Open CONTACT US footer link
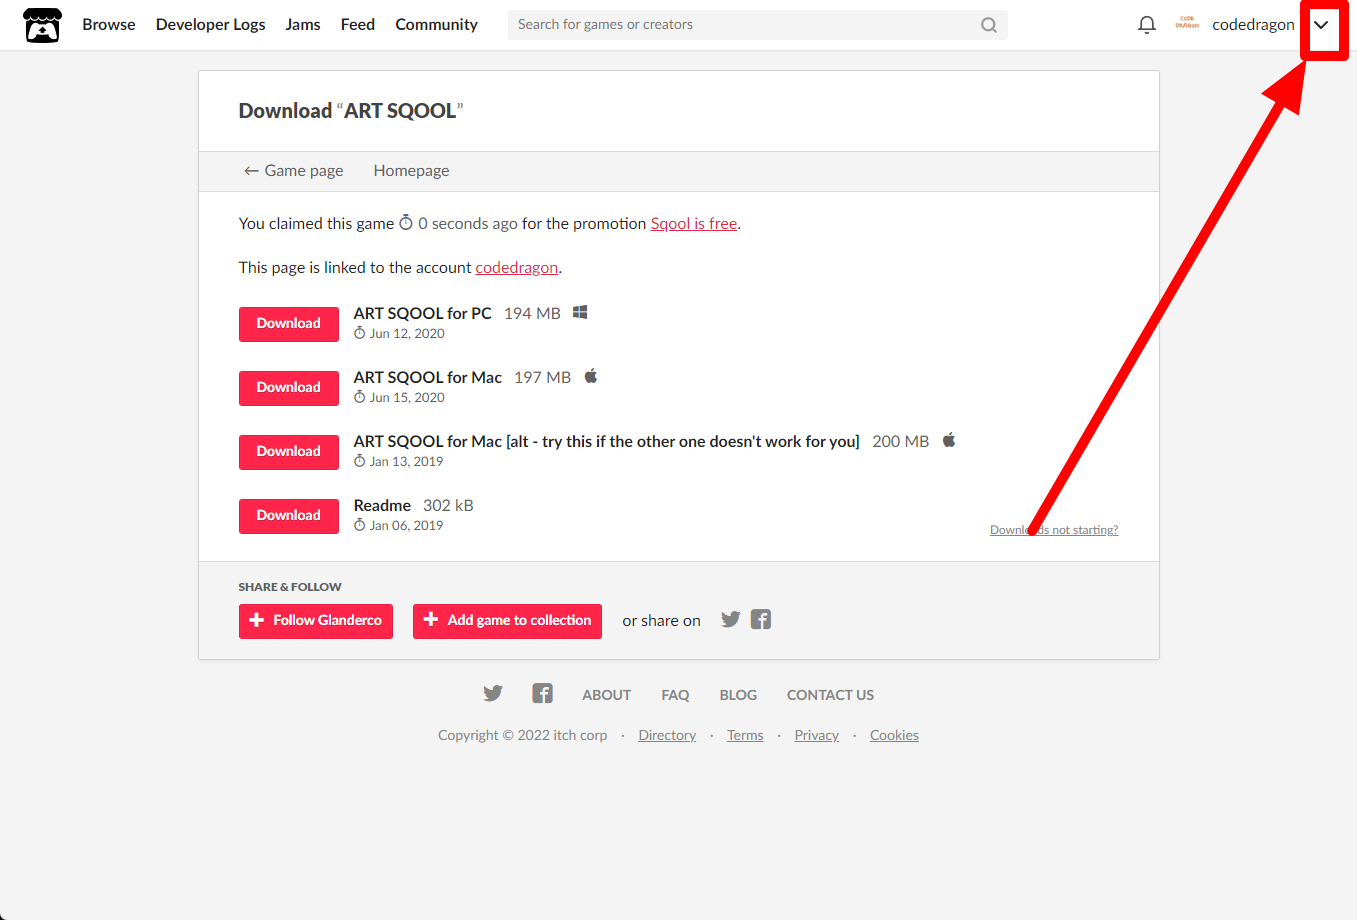The height and width of the screenshot is (920, 1357). 830,695
